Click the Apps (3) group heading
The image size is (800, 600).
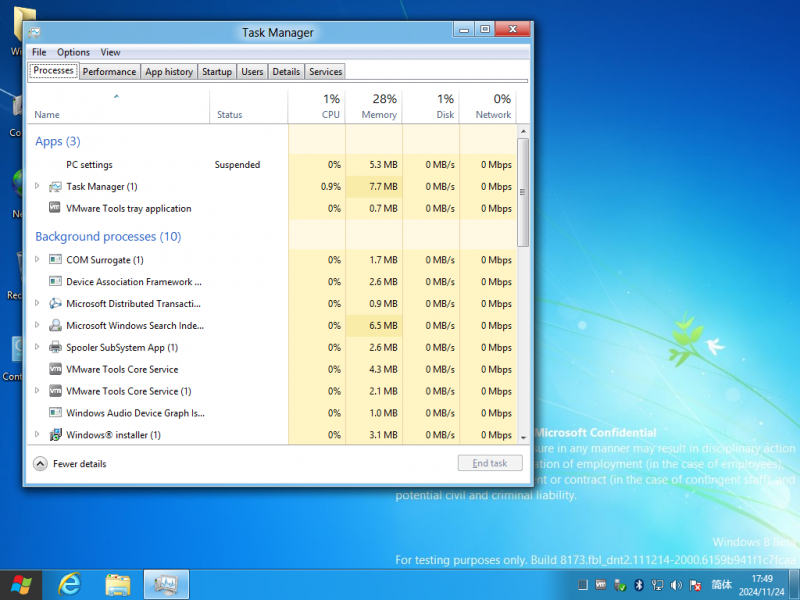click(58, 141)
